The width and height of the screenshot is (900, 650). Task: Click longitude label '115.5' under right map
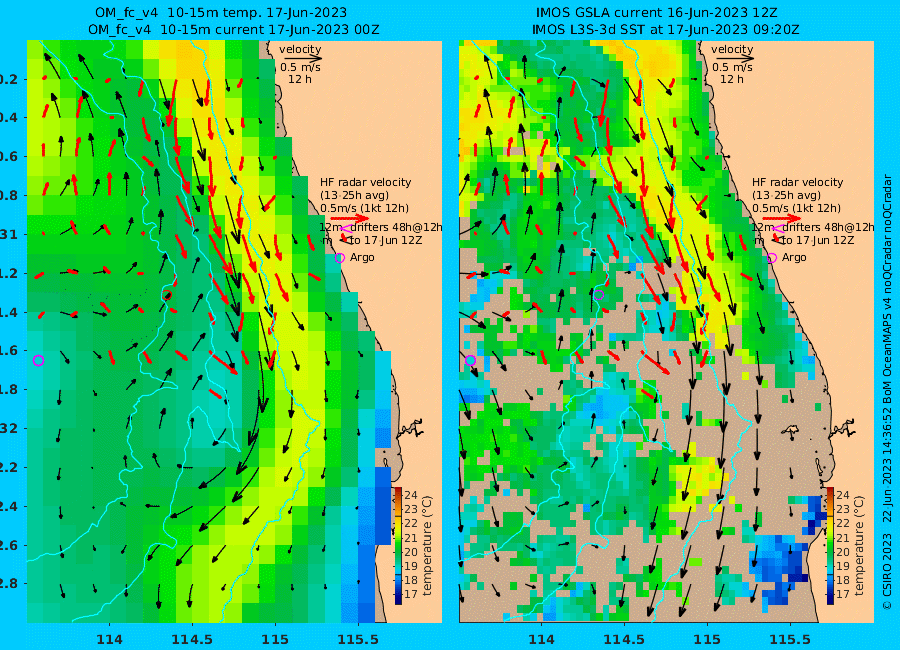point(790,639)
